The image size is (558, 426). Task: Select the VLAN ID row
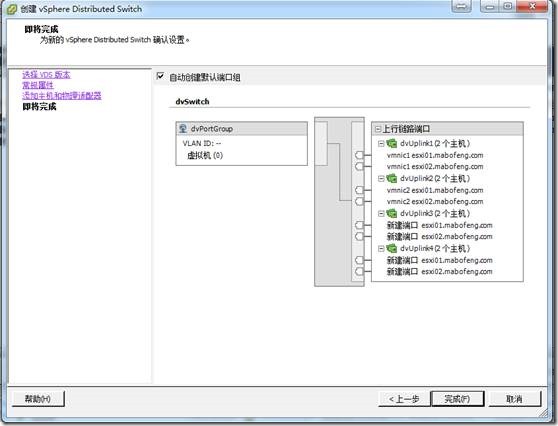[202, 143]
